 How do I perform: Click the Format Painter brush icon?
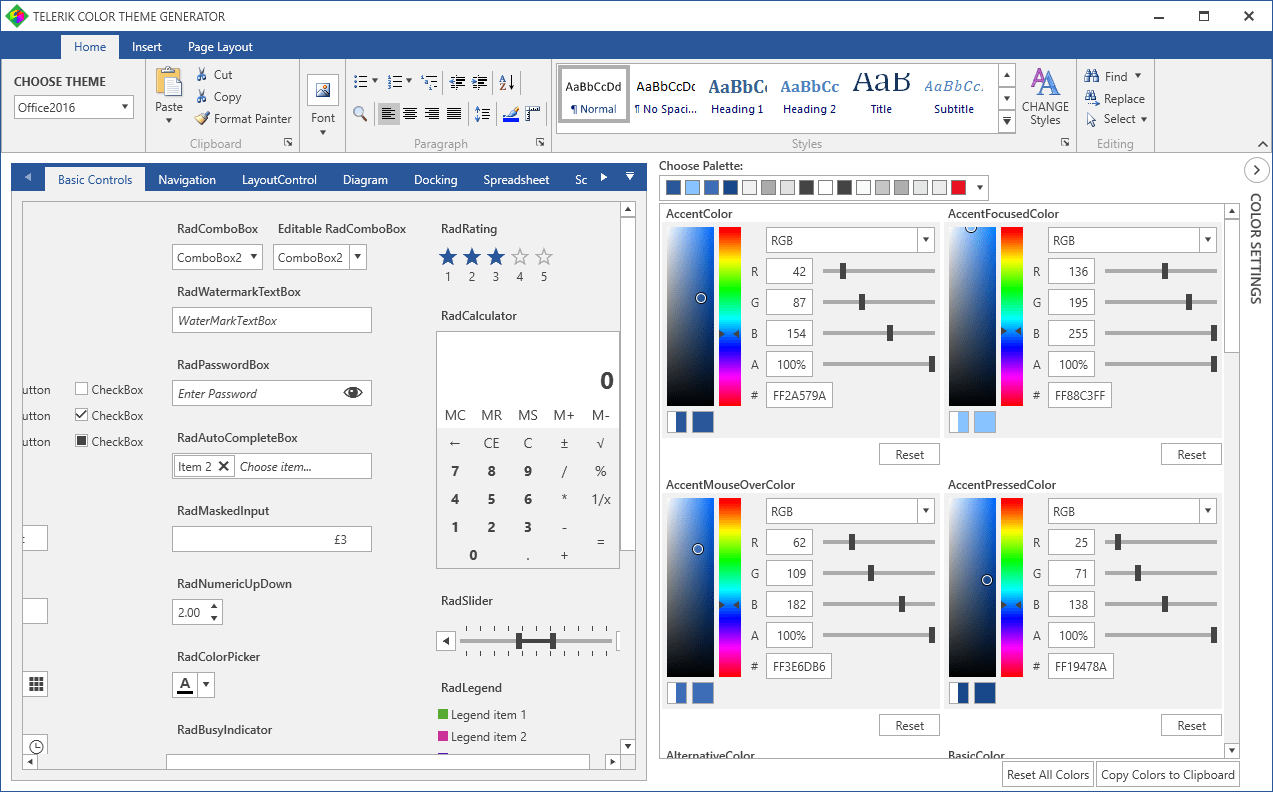coord(202,118)
